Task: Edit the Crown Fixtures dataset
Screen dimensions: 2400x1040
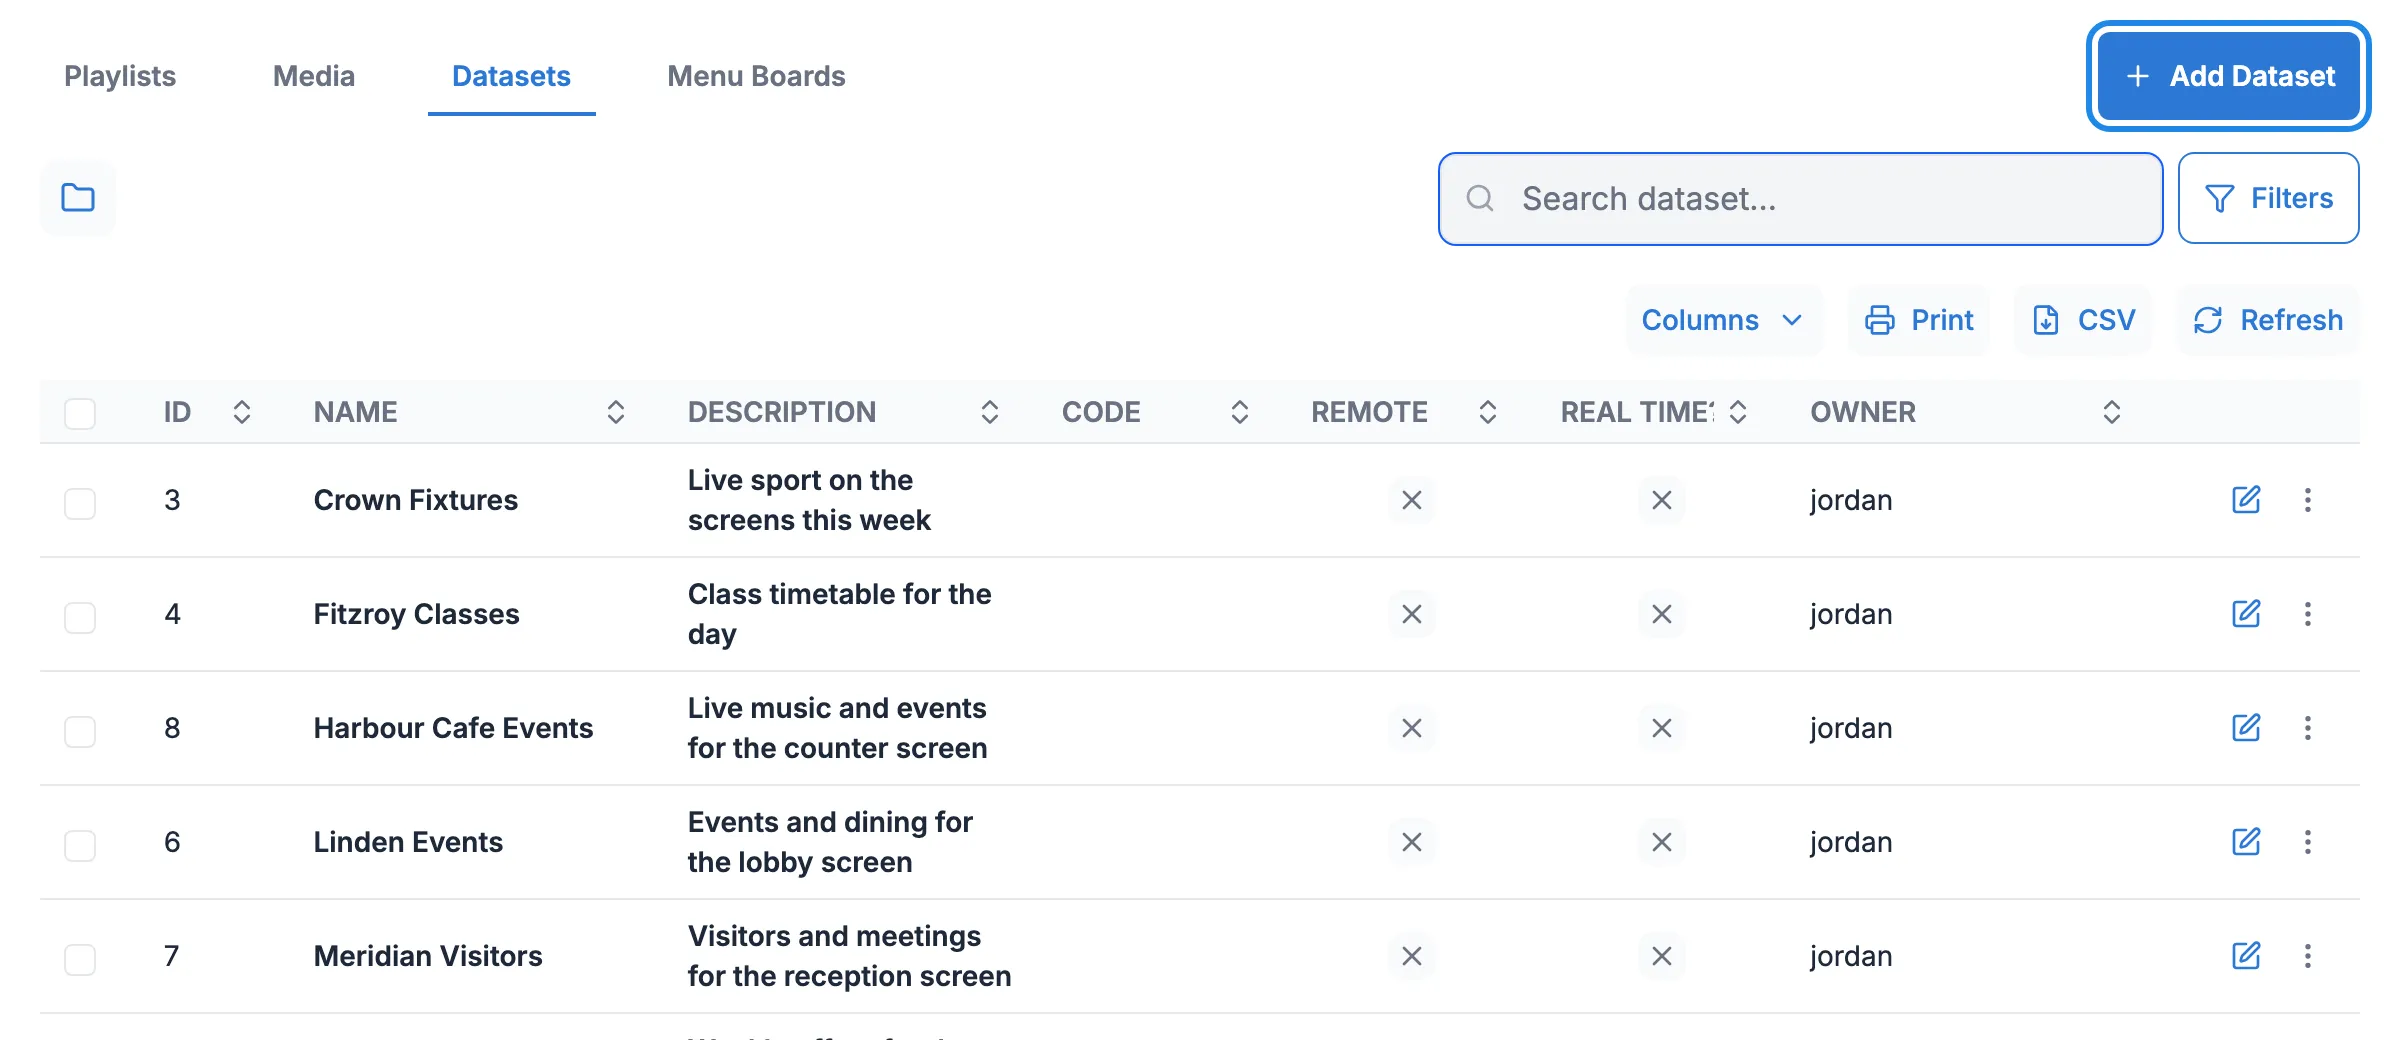Action: point(2246,500)
